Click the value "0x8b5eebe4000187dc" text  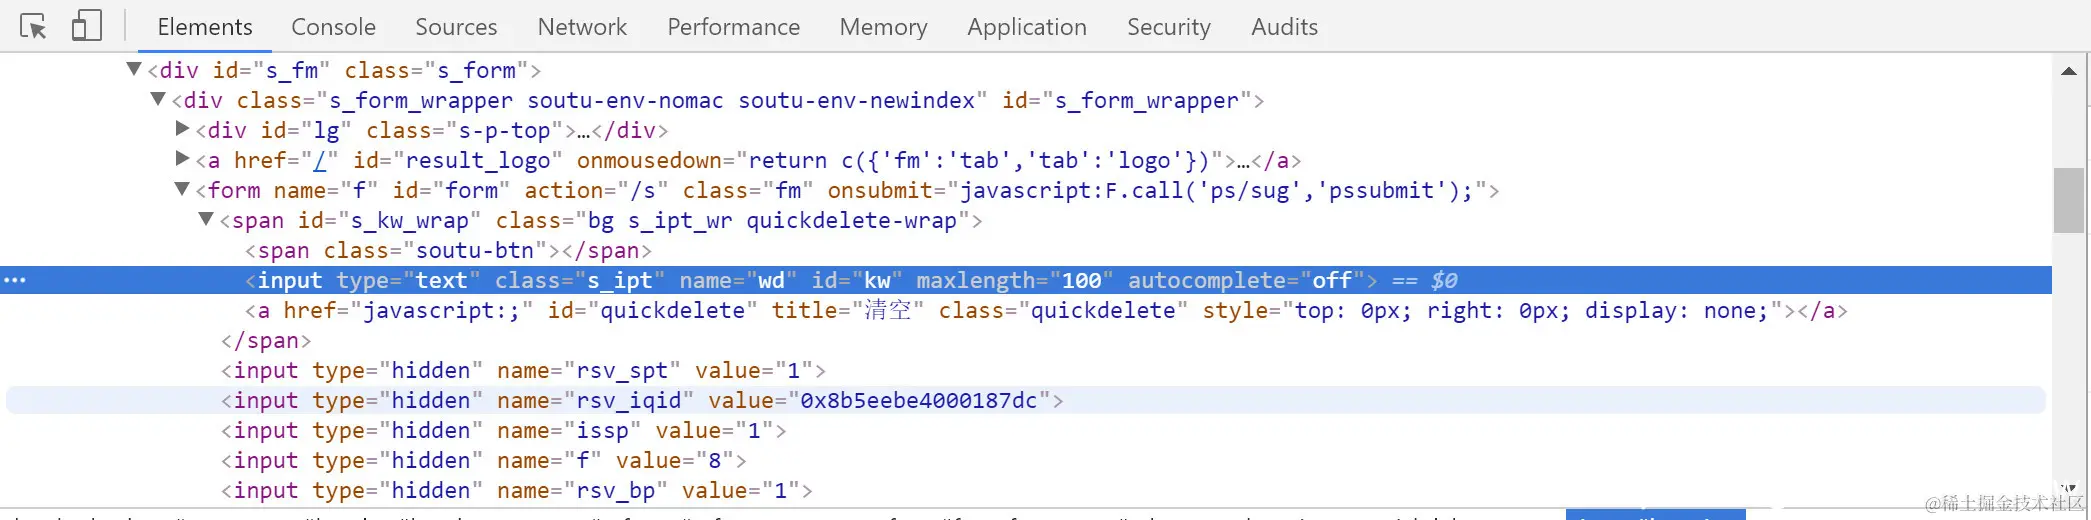tap(919, 401)
